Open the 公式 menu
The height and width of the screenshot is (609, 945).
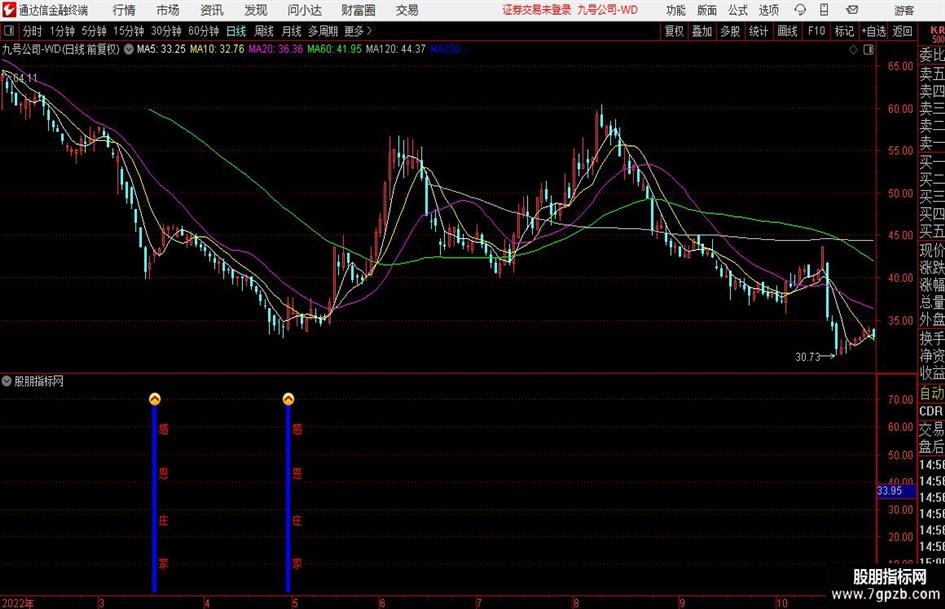(x=737, y=10)
